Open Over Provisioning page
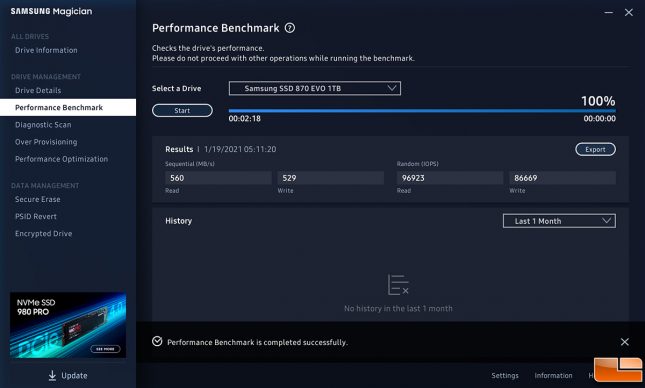 (x=46, y=142)
